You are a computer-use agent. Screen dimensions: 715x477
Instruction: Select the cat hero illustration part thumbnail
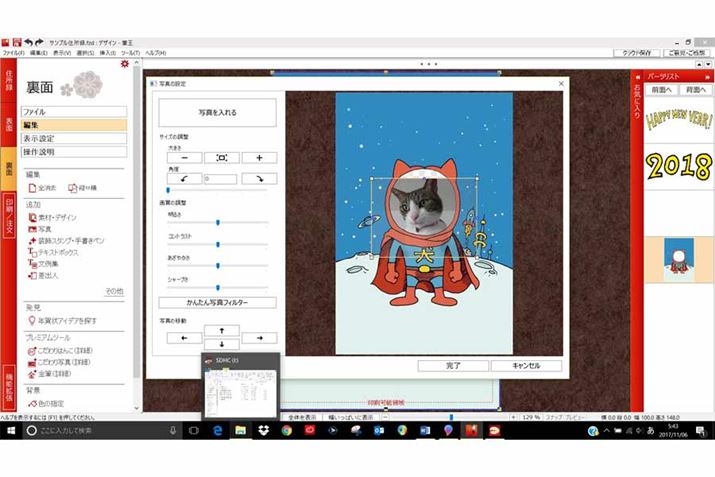coord(679,259)
